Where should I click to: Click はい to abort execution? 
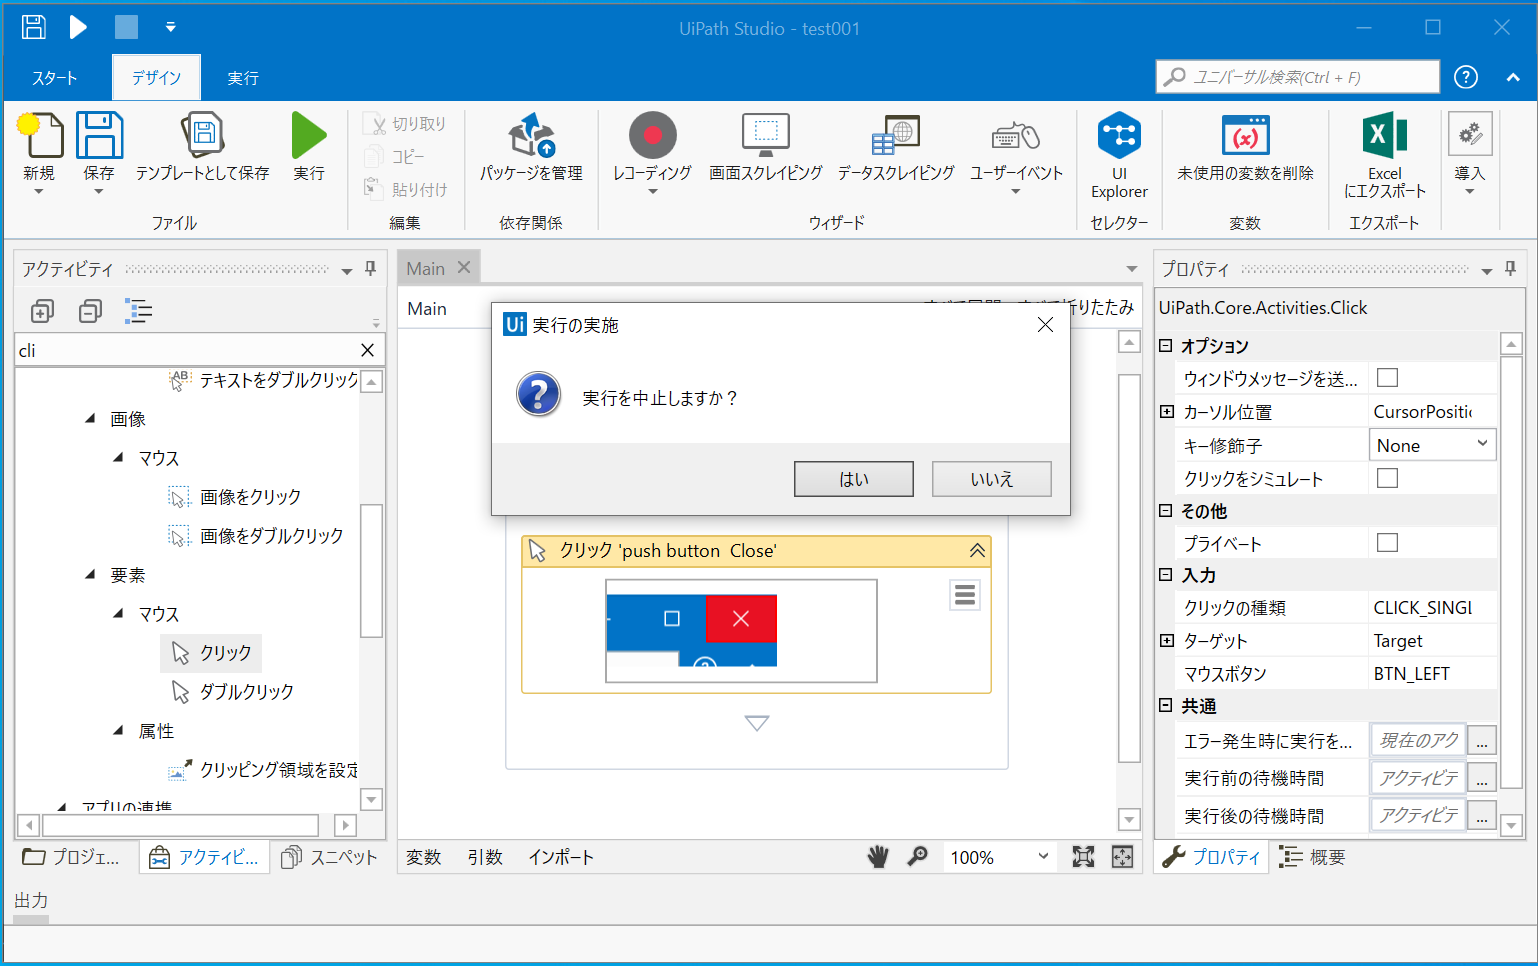[853, 478]
